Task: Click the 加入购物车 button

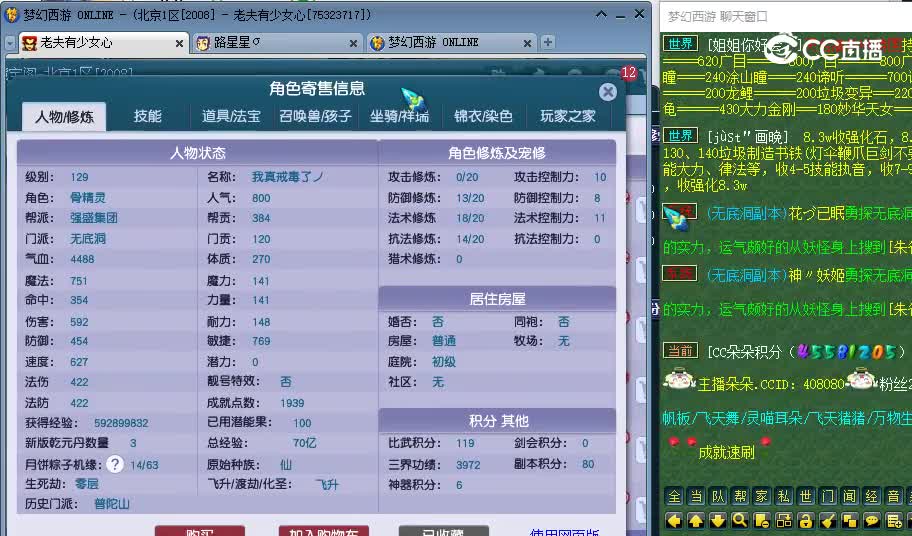Action: tap(323, 531)
